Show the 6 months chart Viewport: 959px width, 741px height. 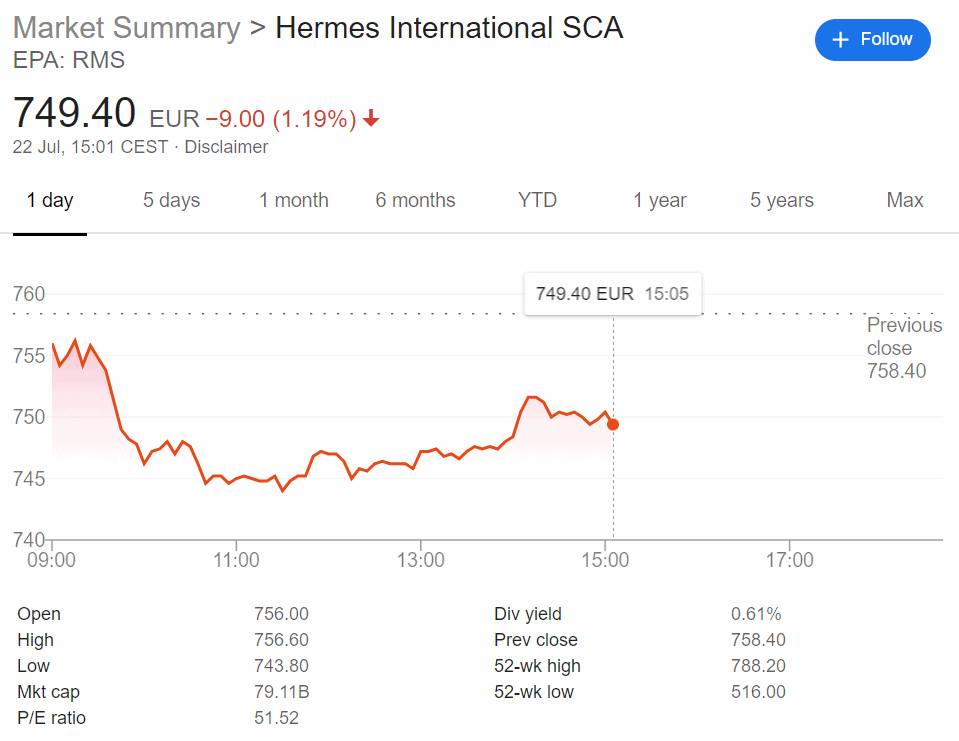(415, 201)
